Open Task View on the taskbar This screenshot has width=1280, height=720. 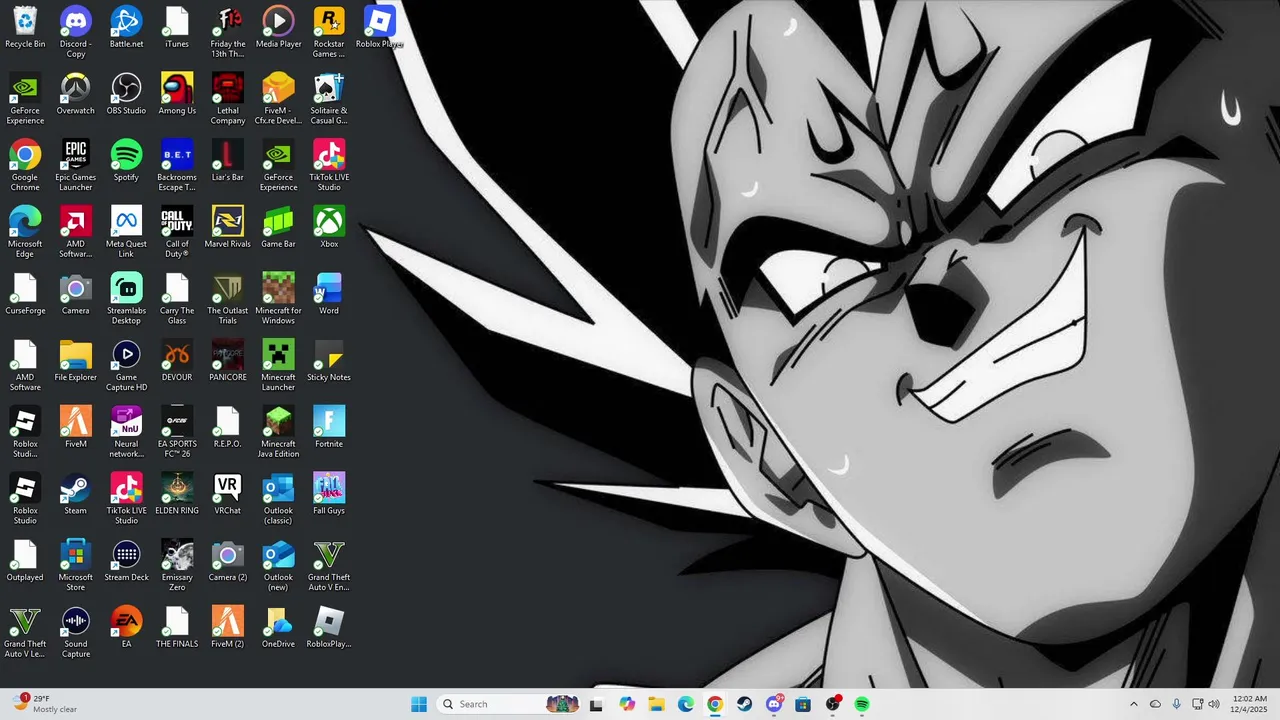(597, 704)
